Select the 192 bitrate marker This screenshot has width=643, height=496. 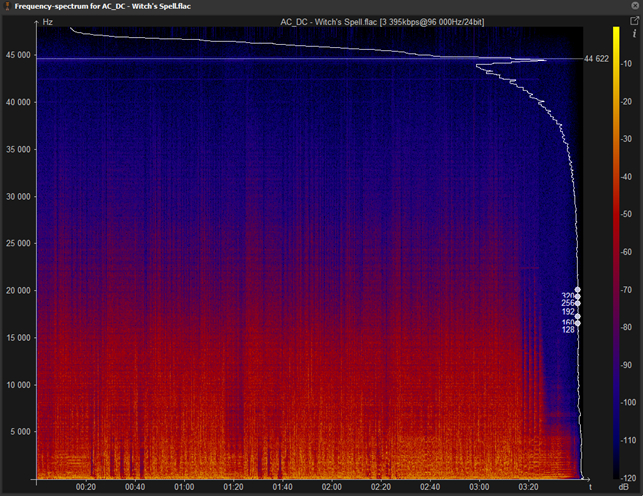pos(568,312)
